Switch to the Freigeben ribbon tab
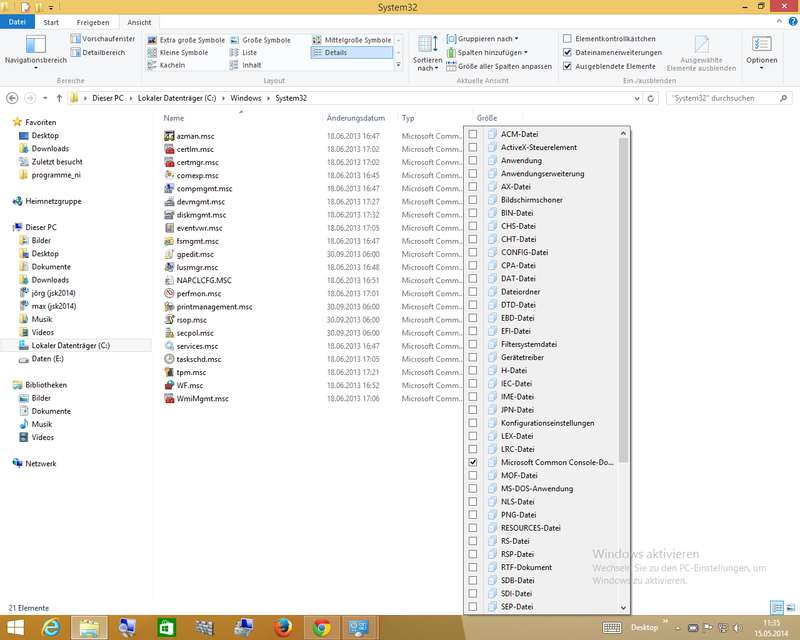This screenshot has width=800, height=640. 93,21
